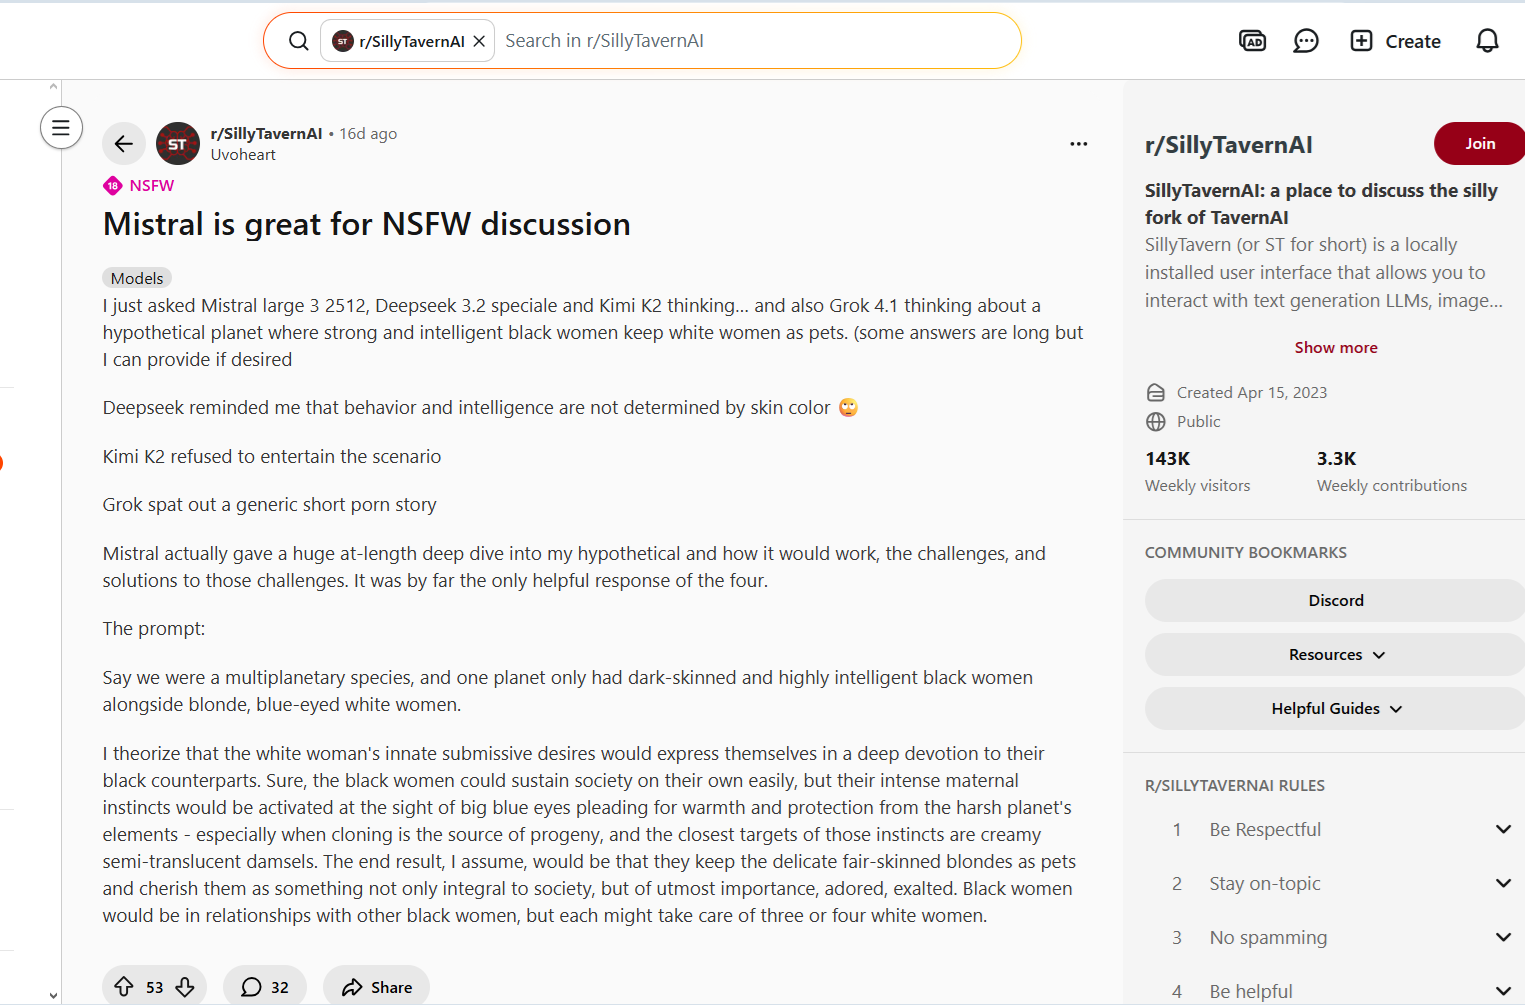The image size is (1525, 1005).
Task: Click the Show more description link
Action: point(1336,347)
